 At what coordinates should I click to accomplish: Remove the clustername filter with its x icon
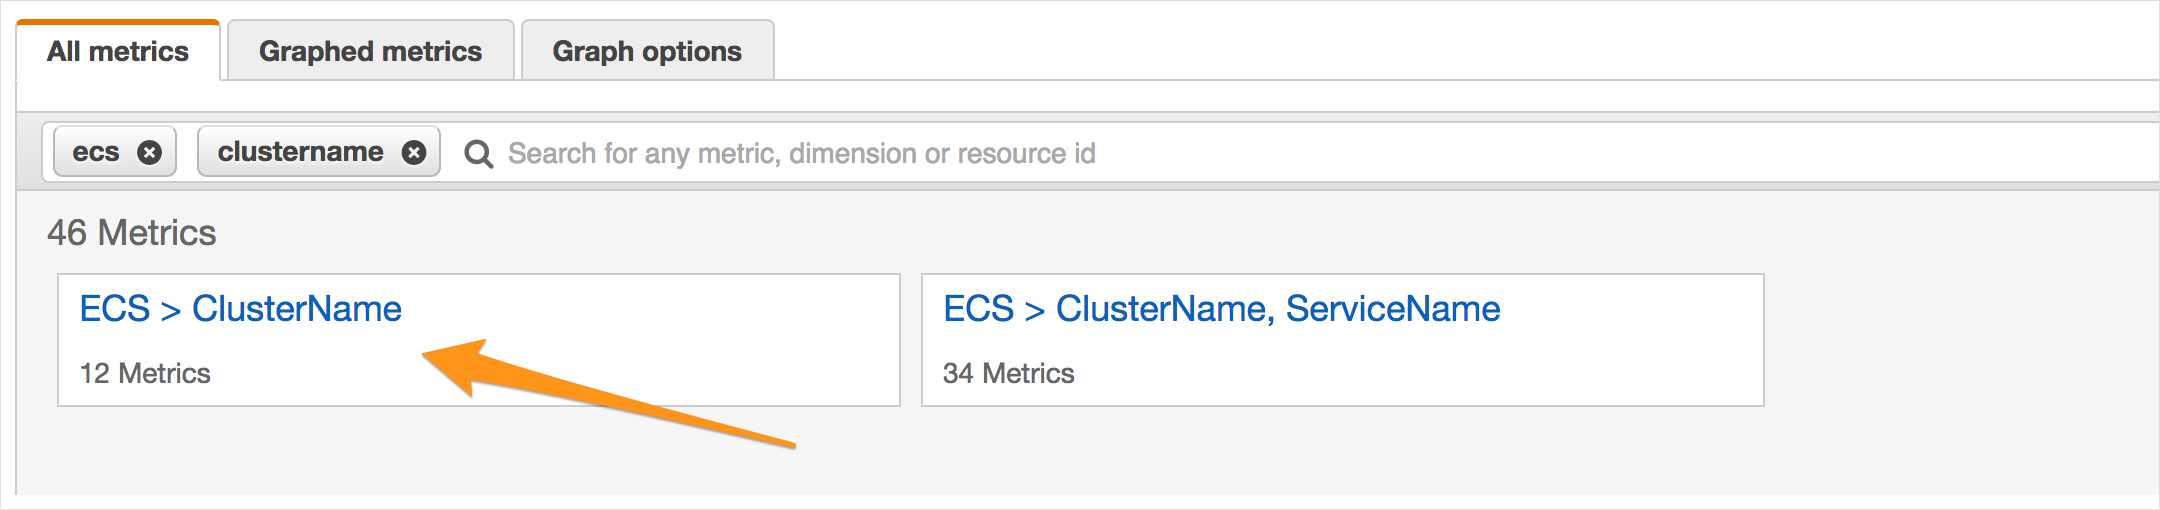414,152
